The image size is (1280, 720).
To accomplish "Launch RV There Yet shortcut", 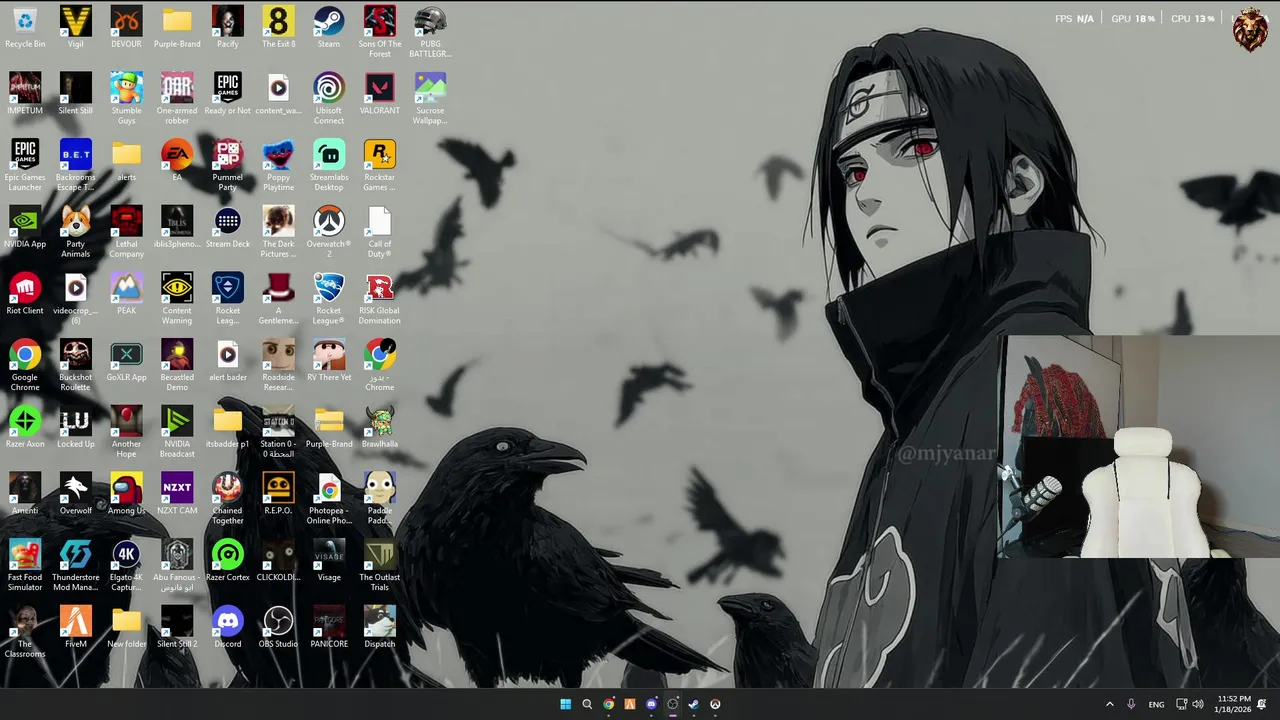I will (x=329, y=361).
